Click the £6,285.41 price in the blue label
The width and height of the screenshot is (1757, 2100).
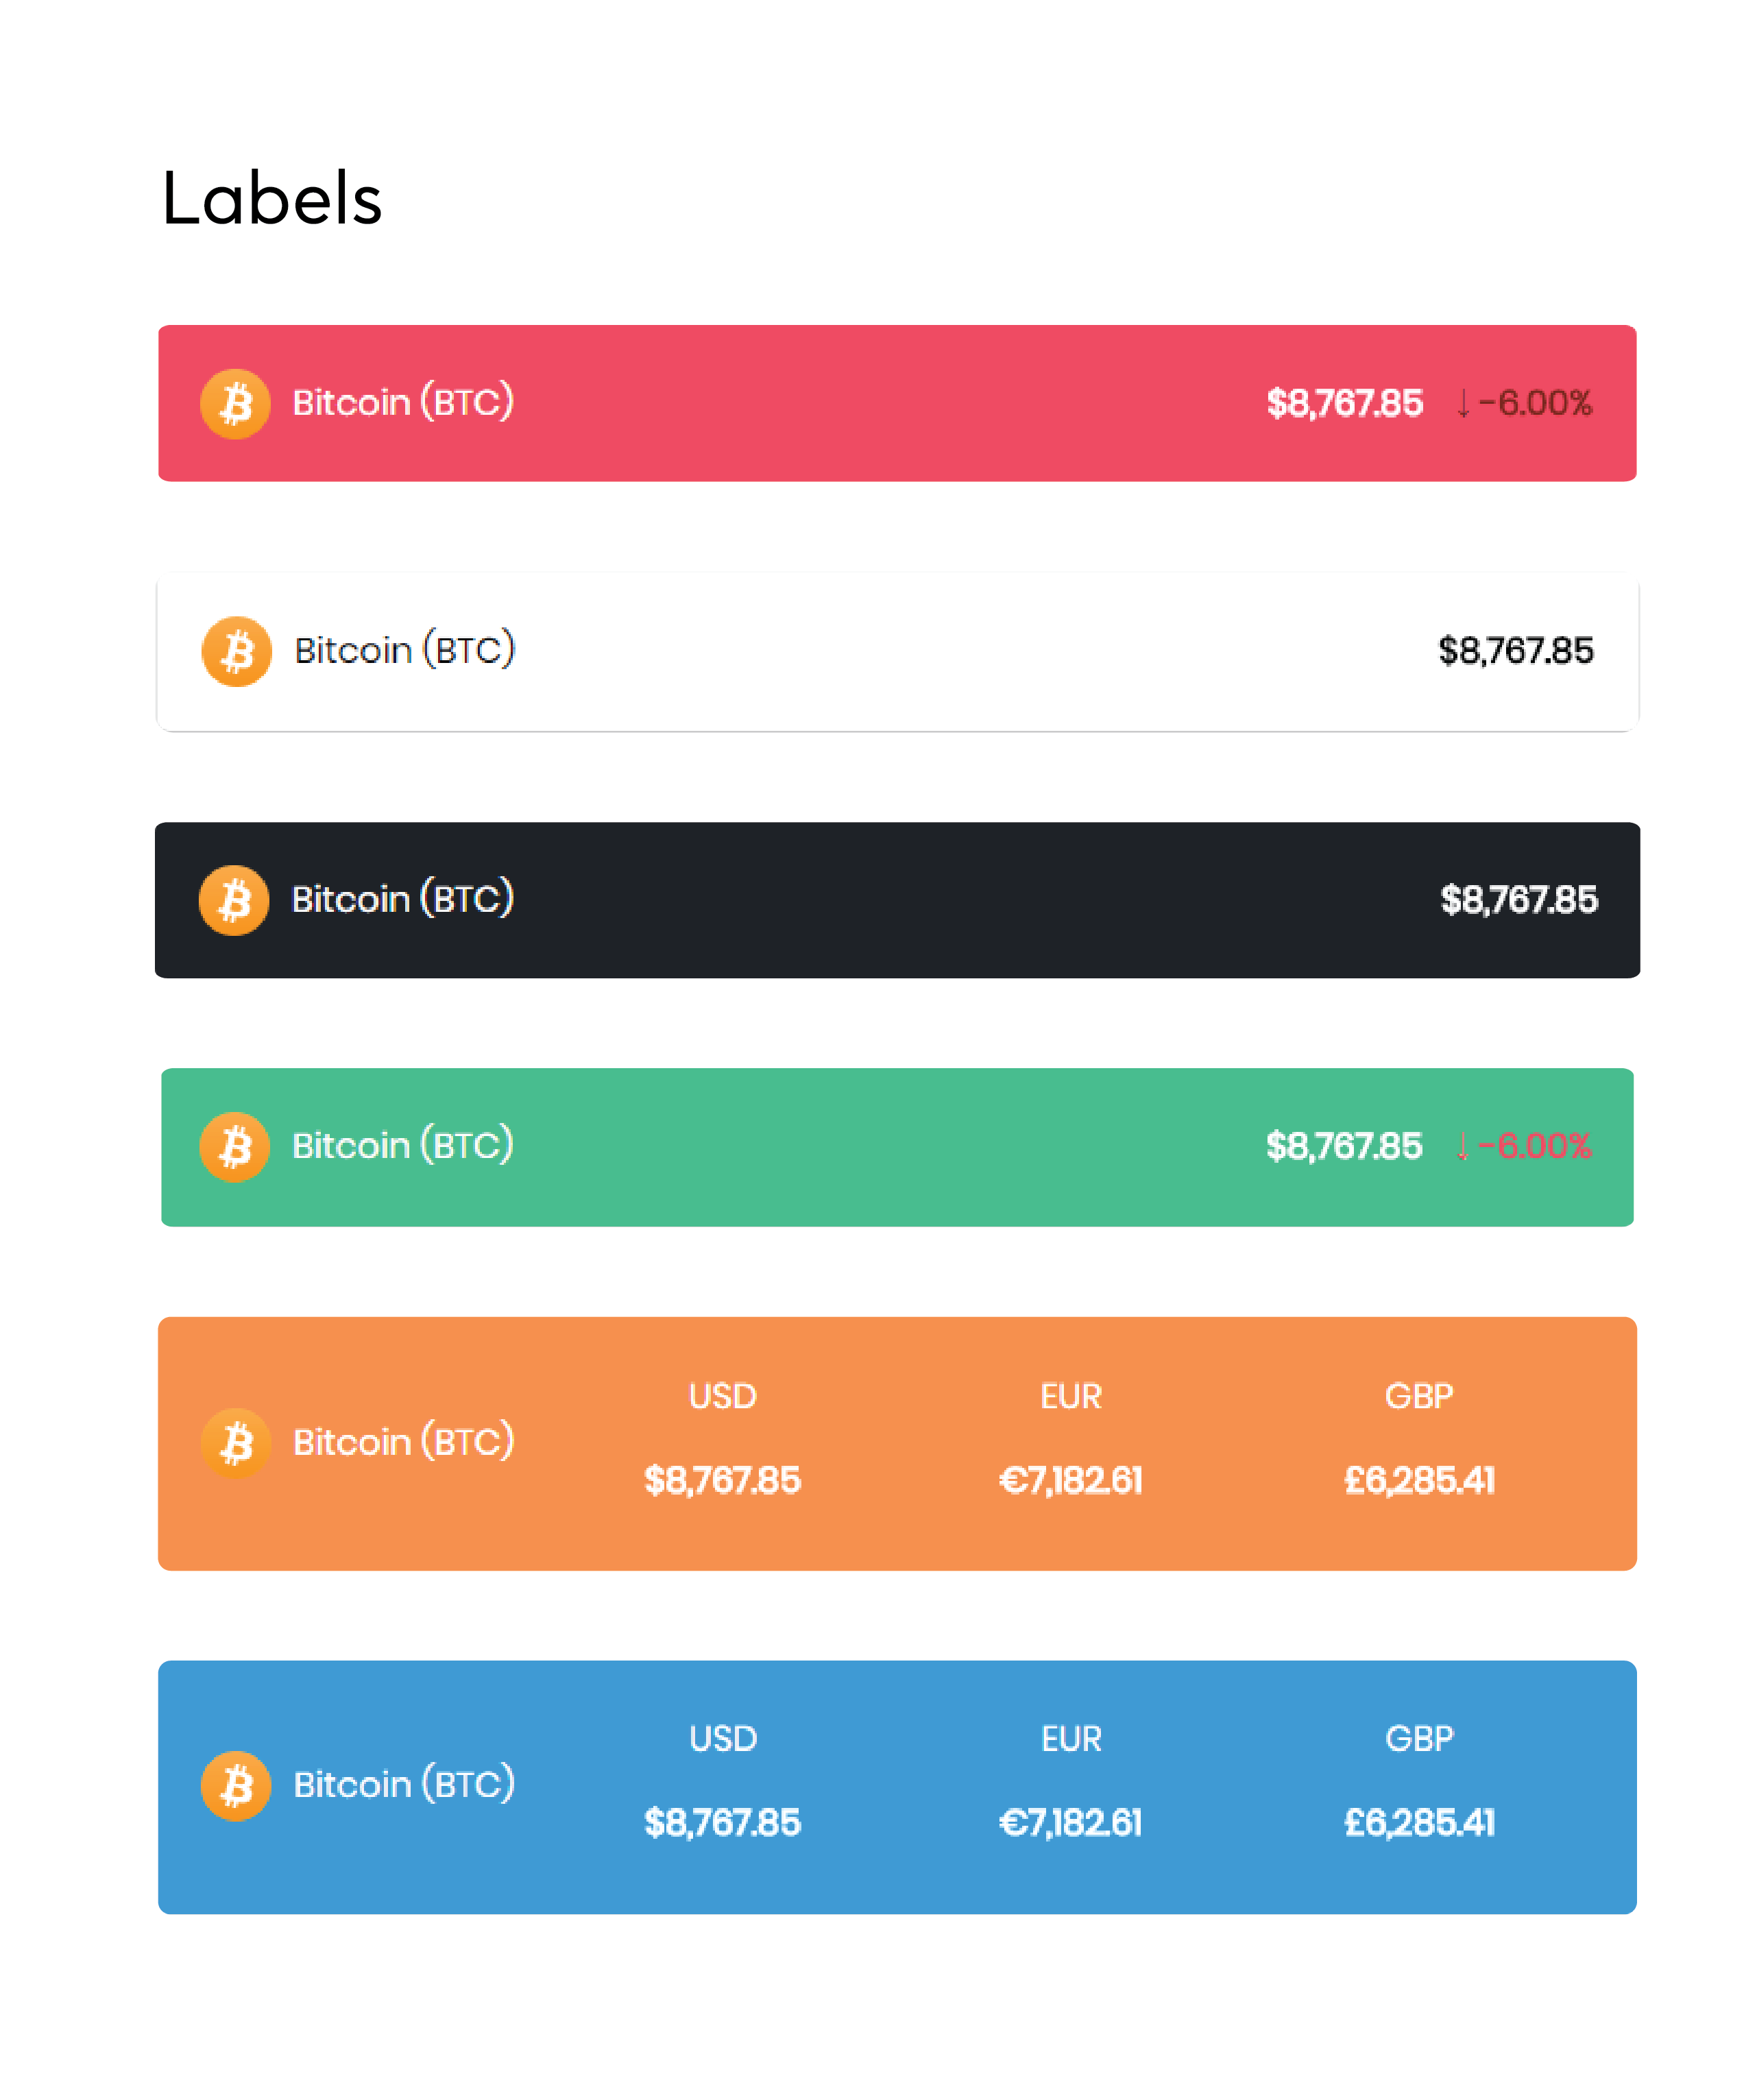tap(1419, 1823)
